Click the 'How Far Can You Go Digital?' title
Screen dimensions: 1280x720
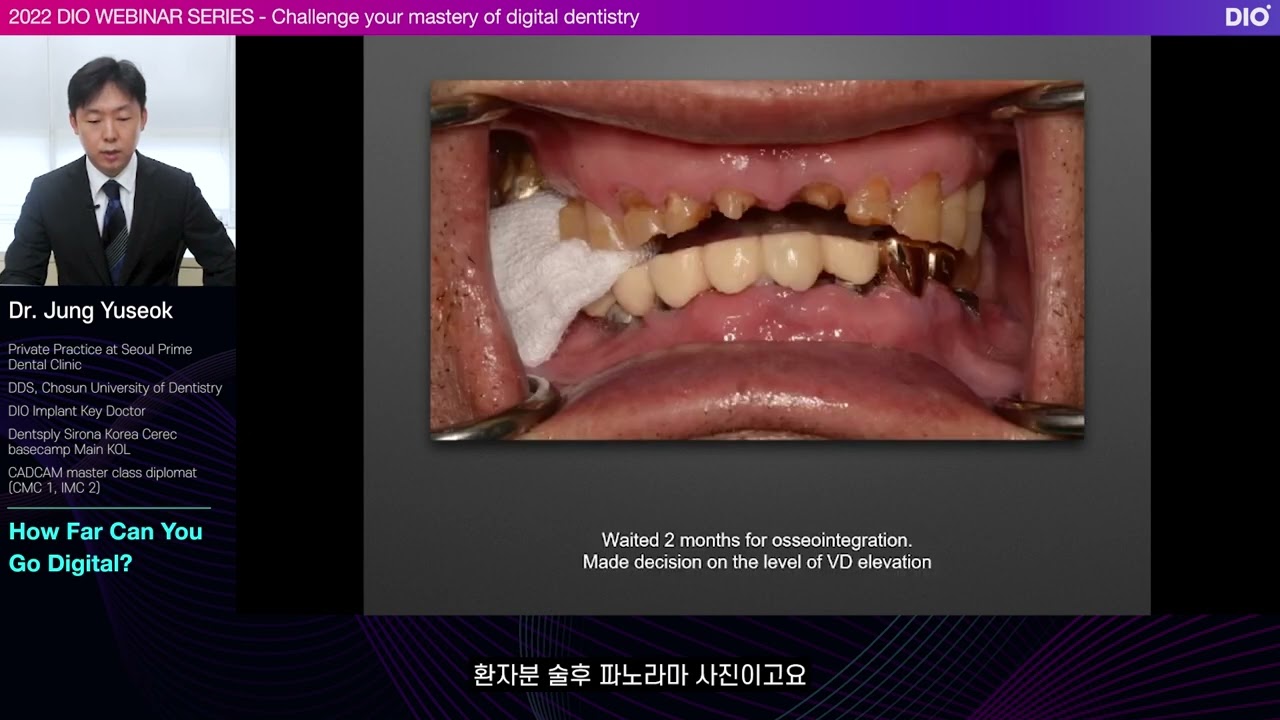(105, 547)
